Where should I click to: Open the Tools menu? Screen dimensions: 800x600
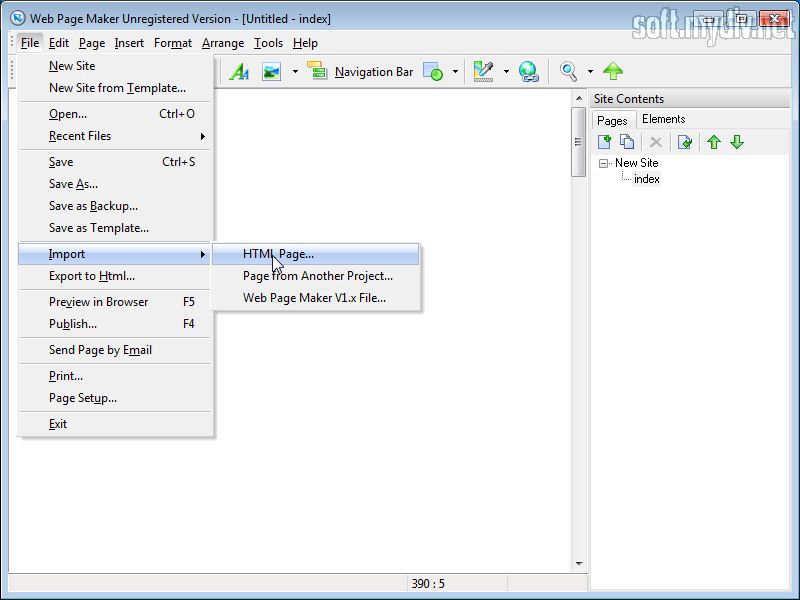click(x=268, y=43)
